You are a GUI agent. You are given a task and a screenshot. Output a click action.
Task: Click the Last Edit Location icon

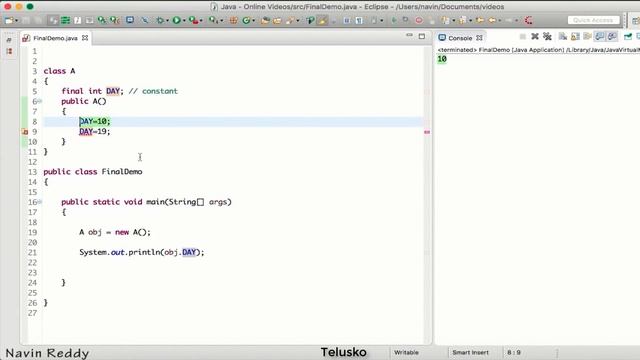tap(480, 20)
